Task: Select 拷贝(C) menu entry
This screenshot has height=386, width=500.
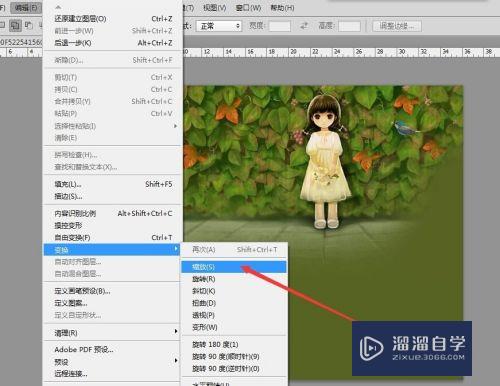Action: pyautogui.click(x=113, y=89)
